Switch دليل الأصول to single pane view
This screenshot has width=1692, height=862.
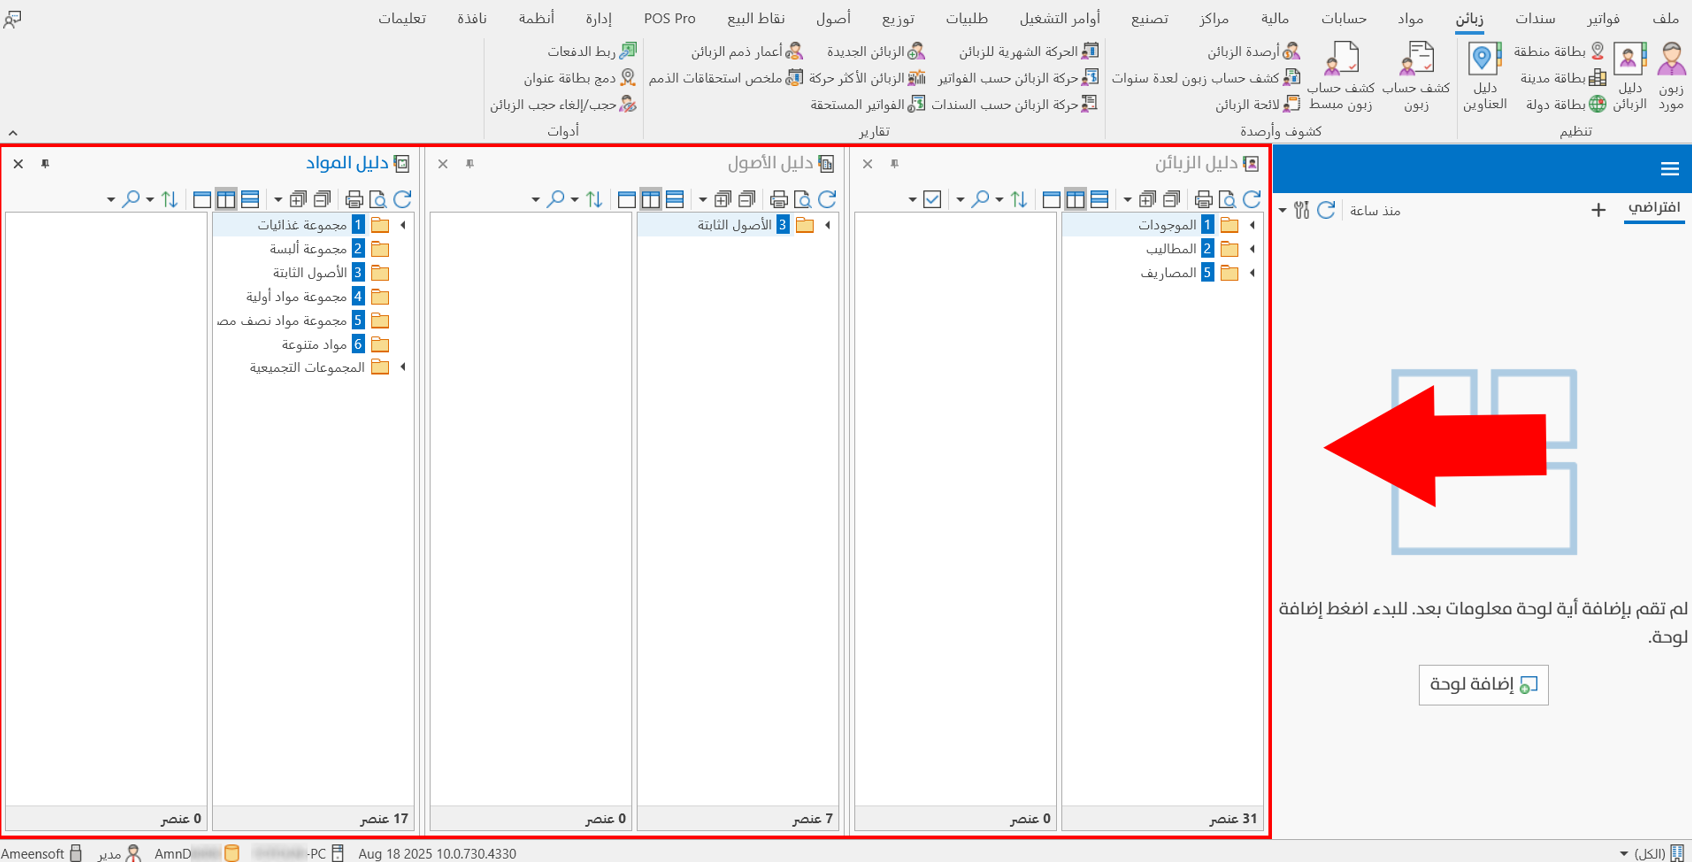[x=627, y=199]
